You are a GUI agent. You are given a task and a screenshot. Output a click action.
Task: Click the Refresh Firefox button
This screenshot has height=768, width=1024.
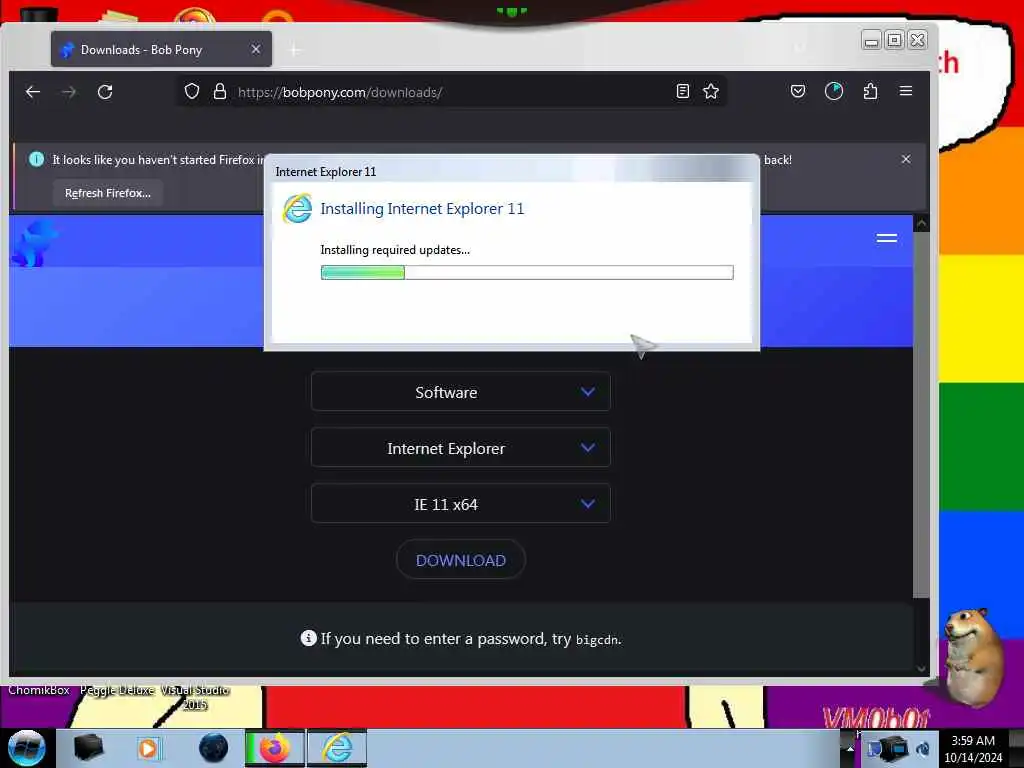108,193
